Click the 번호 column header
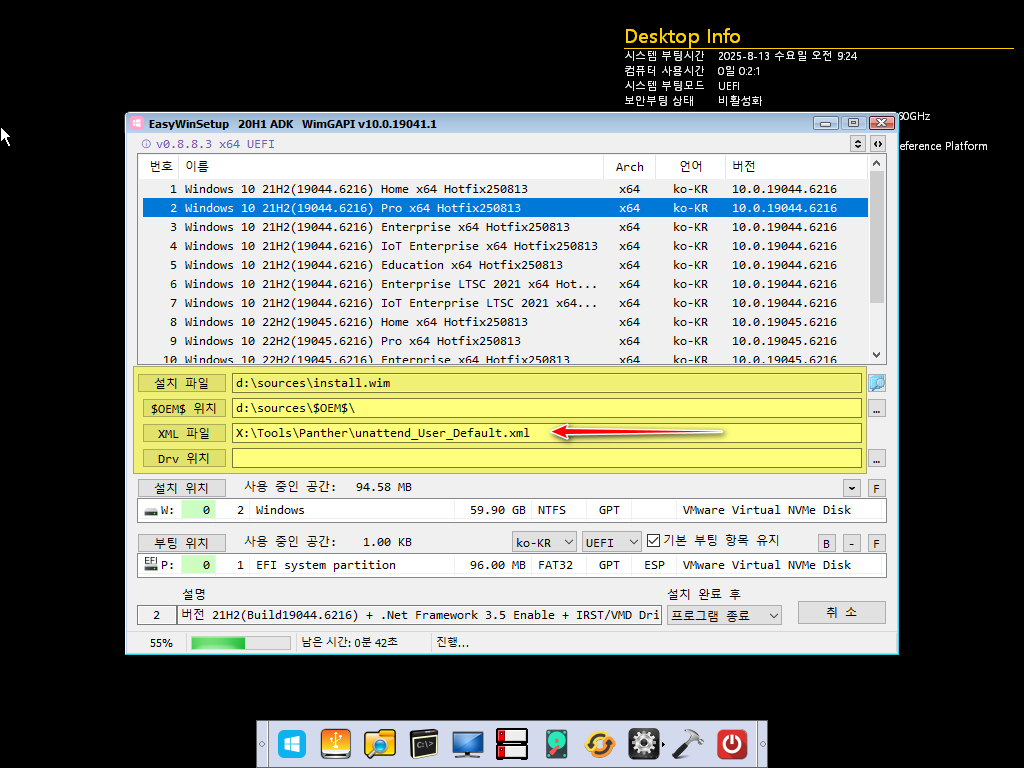The height and width of the screenshot is (768, 1024). click(161, 167)
